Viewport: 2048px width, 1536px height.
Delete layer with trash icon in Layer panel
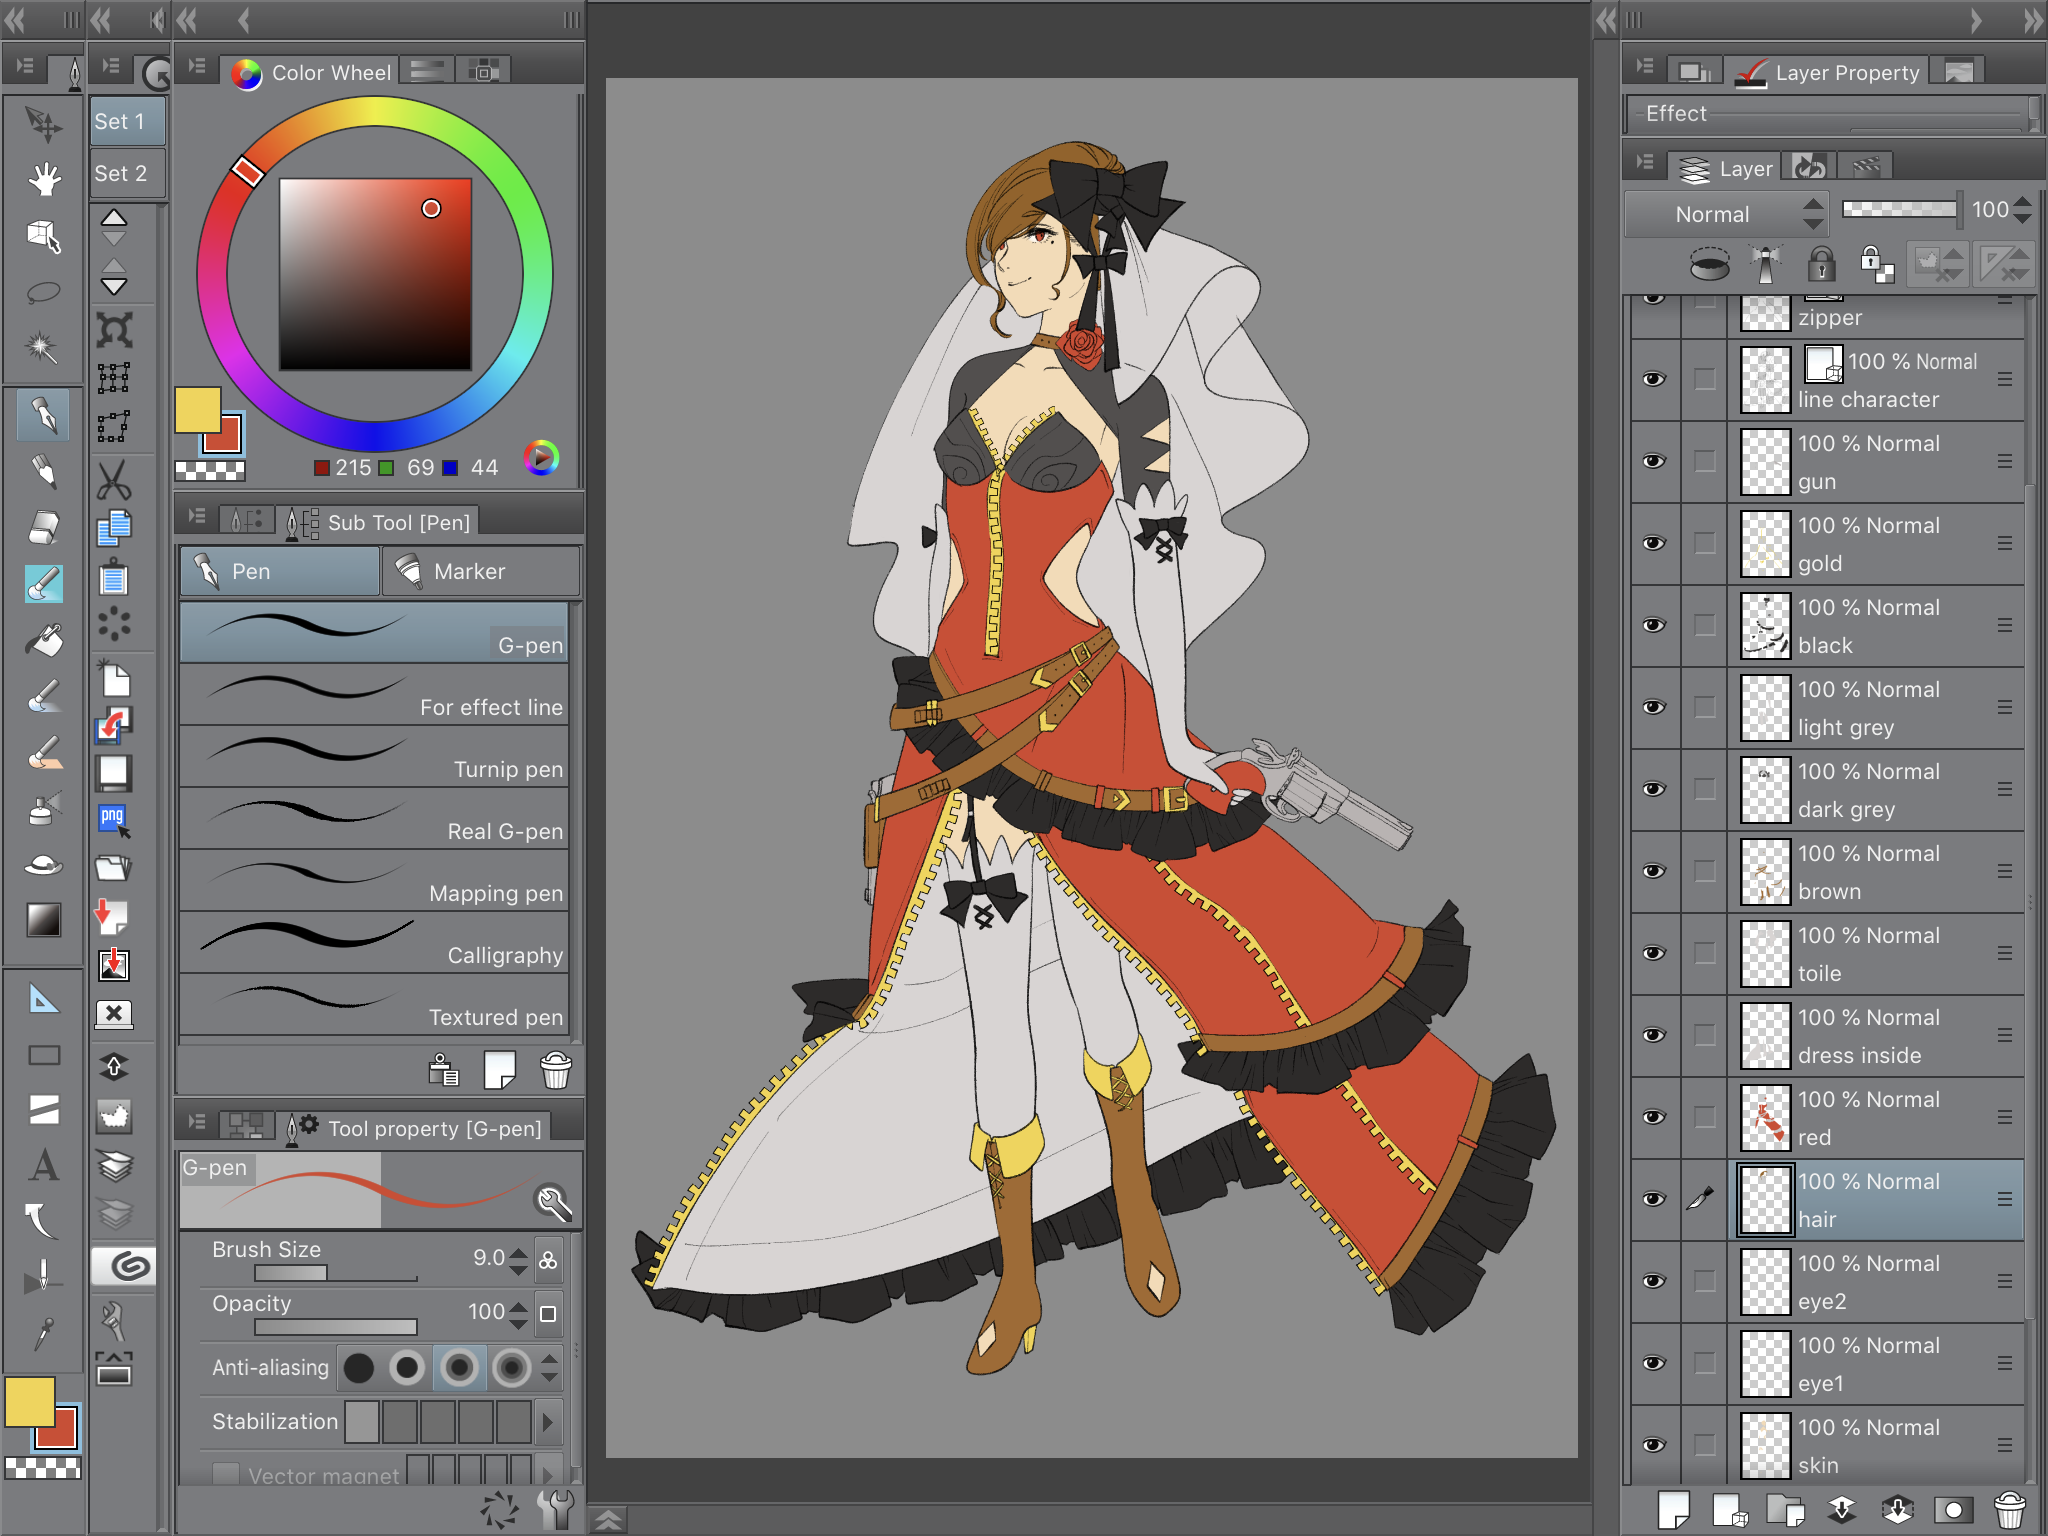pos(2009,1509)
